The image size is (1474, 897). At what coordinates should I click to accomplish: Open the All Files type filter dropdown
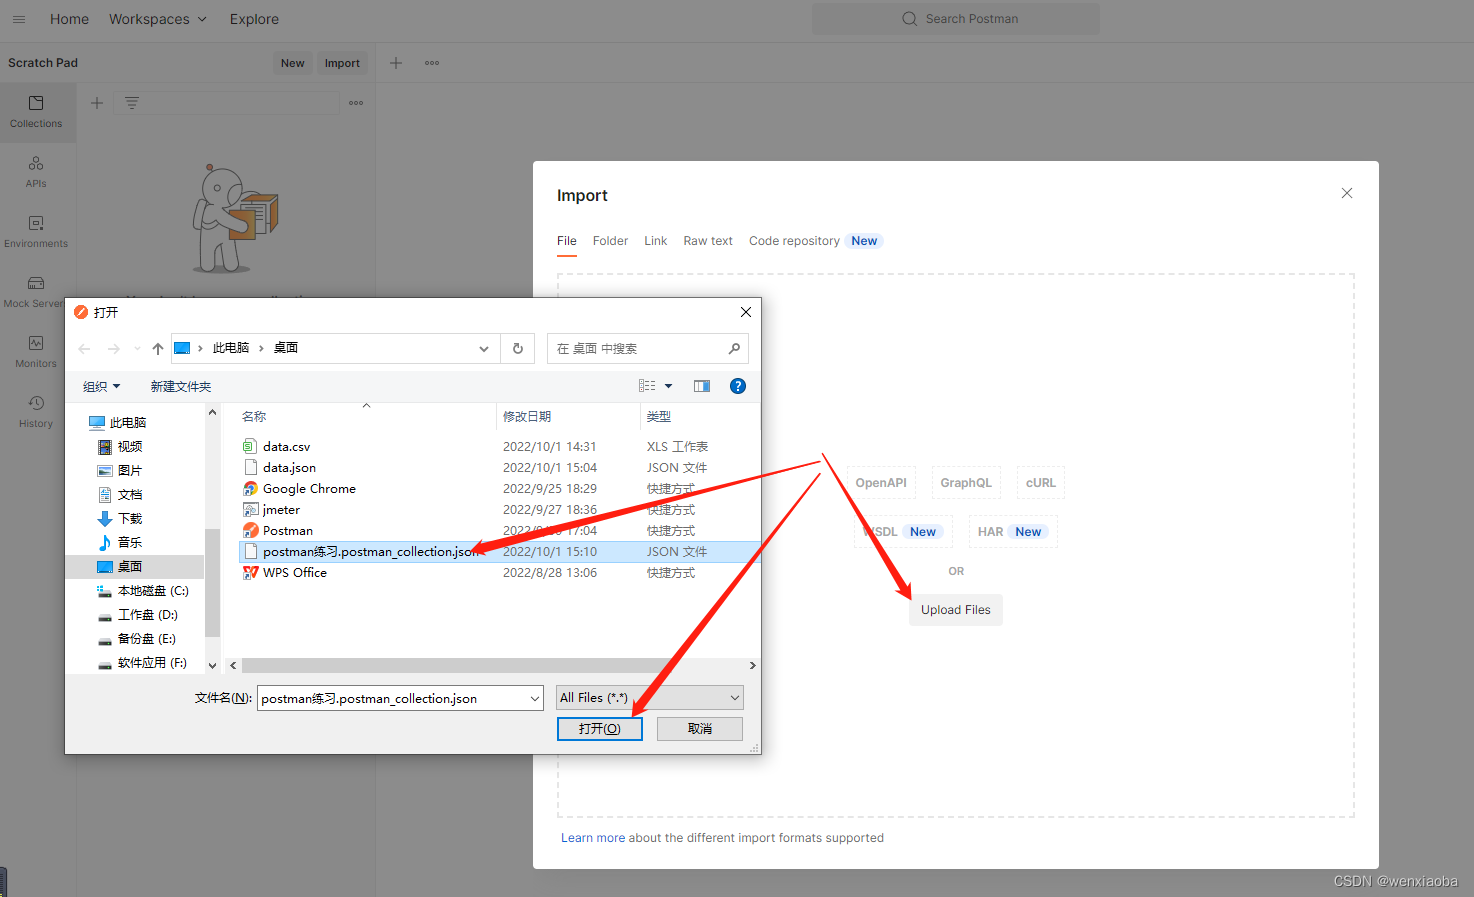click(x=650, y=698)
